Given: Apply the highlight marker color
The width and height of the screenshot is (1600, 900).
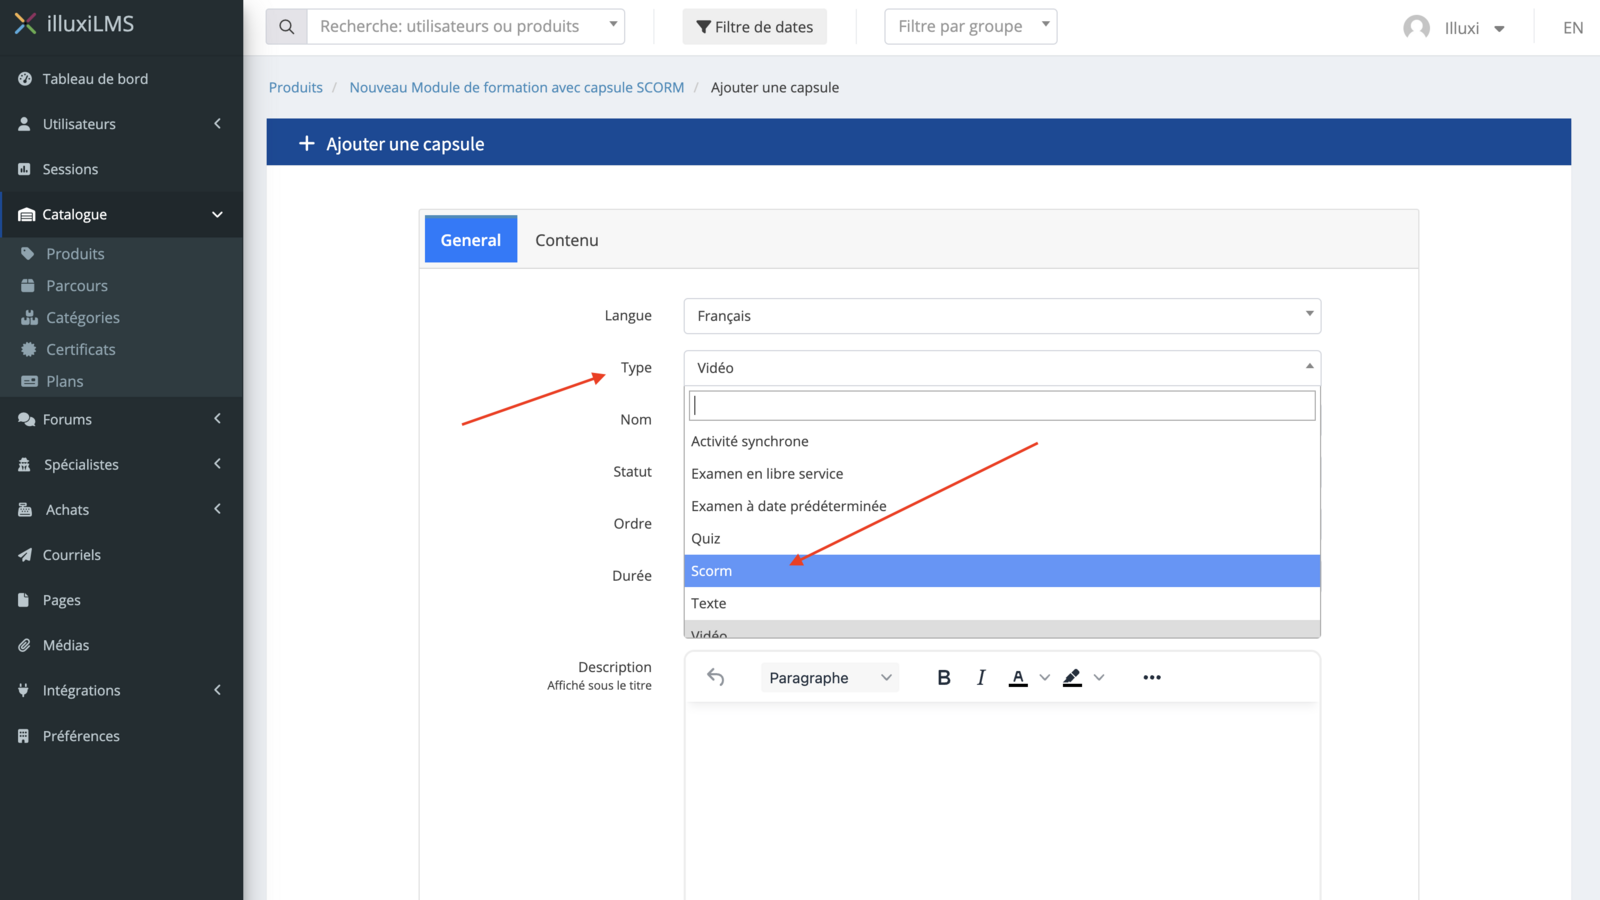Looking at the screenshot, I should tap(1072, 678).
